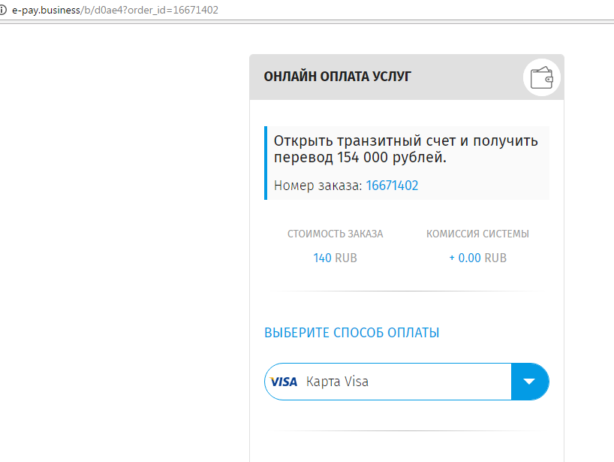Click order number link 16671402
Image resolution: width=614 pixels, height=462 pixels.
tap(392, 185)
